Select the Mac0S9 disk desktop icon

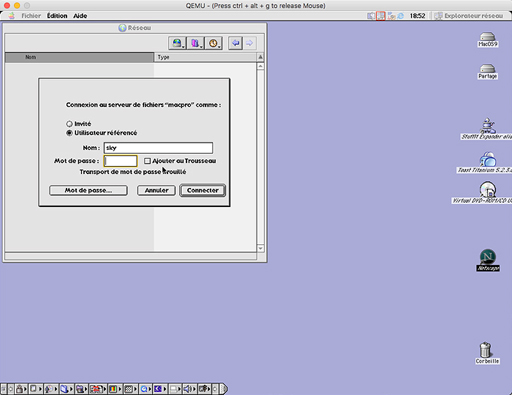pyautogui.click(x=488, y=39)
